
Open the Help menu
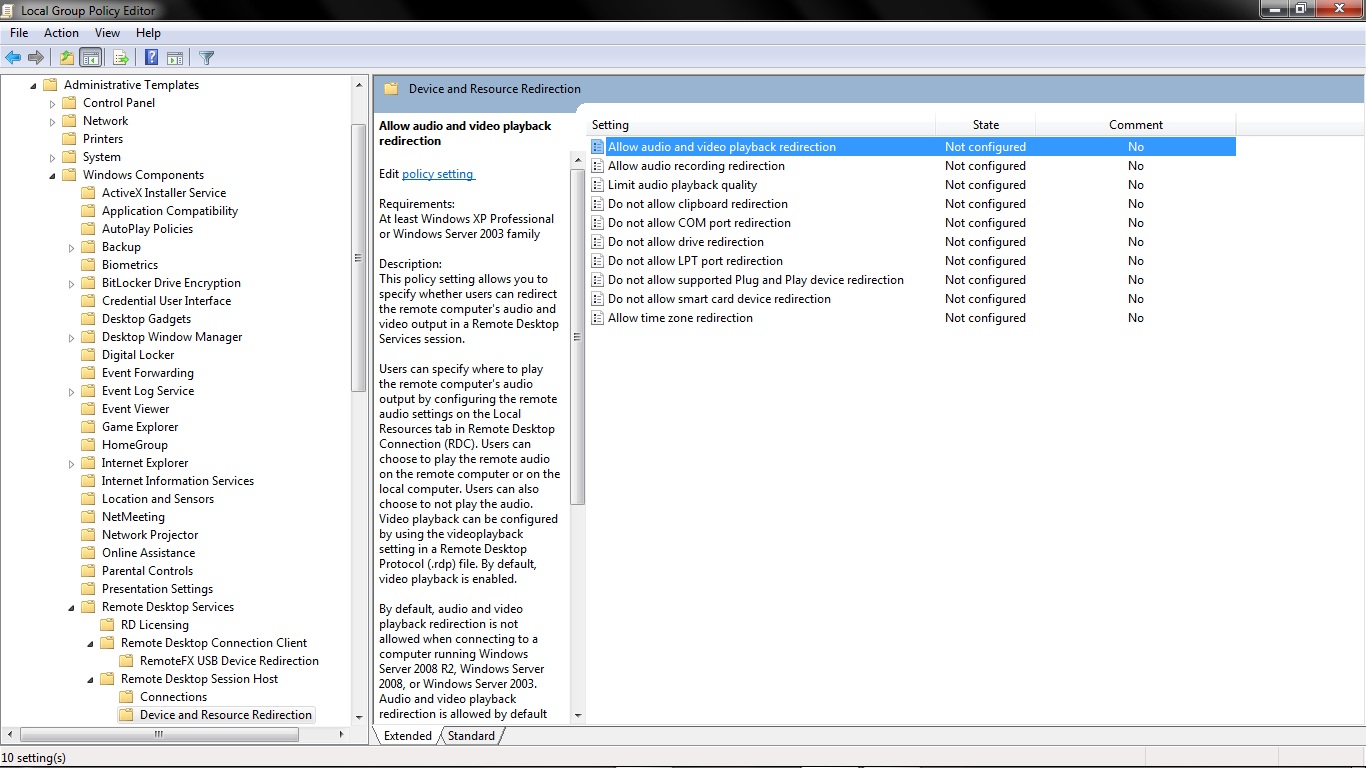[148, 33]
